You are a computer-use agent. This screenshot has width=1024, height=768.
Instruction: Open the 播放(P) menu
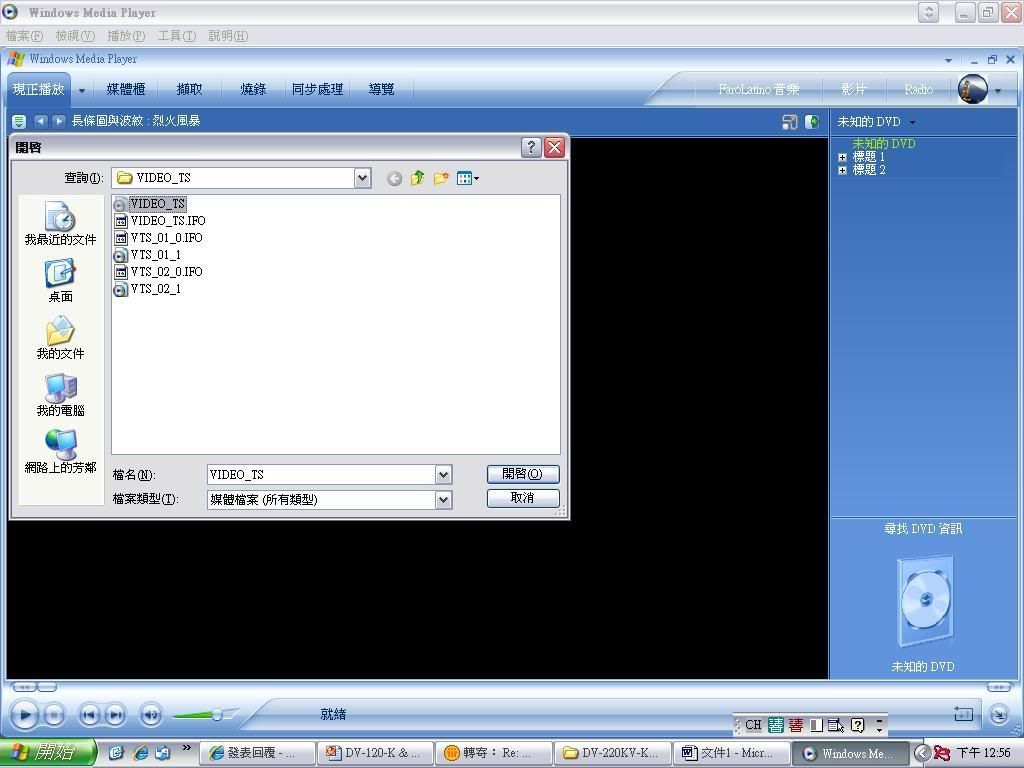(x=126, y=36)
